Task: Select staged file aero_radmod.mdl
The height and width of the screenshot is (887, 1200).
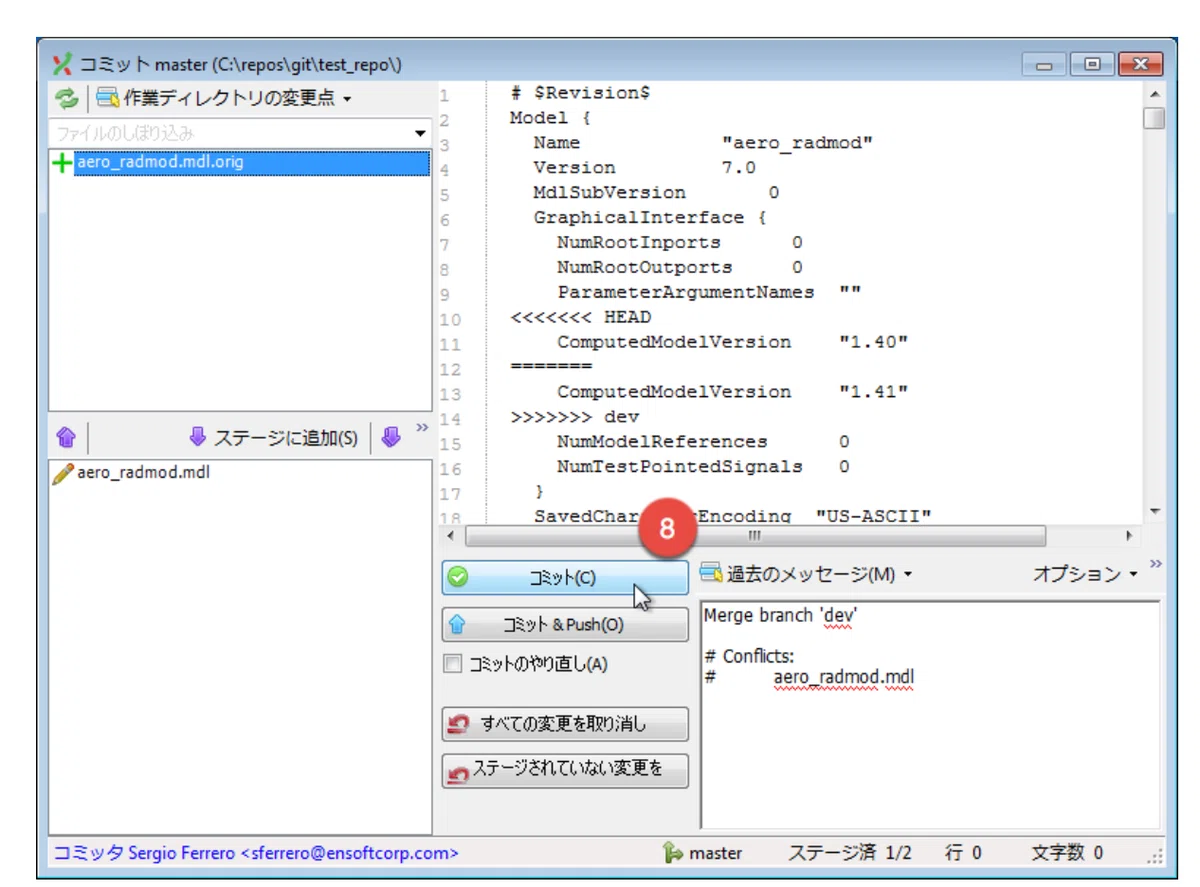Action: 240,473
